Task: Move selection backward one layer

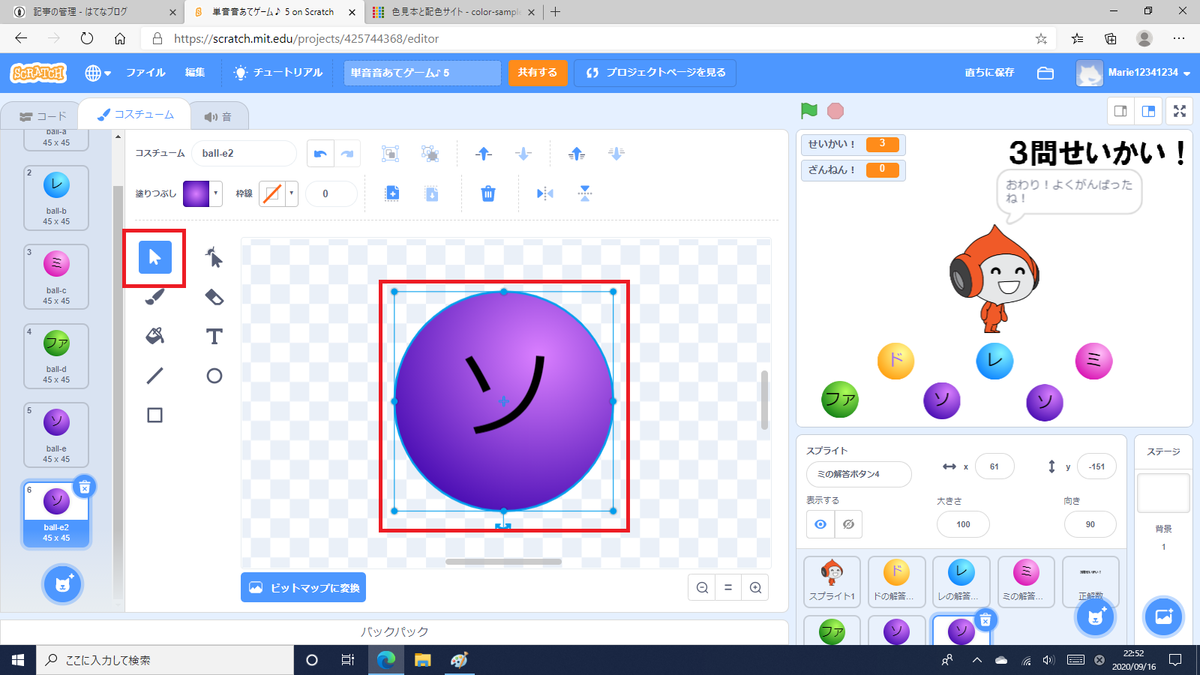Action: point(523,154)
